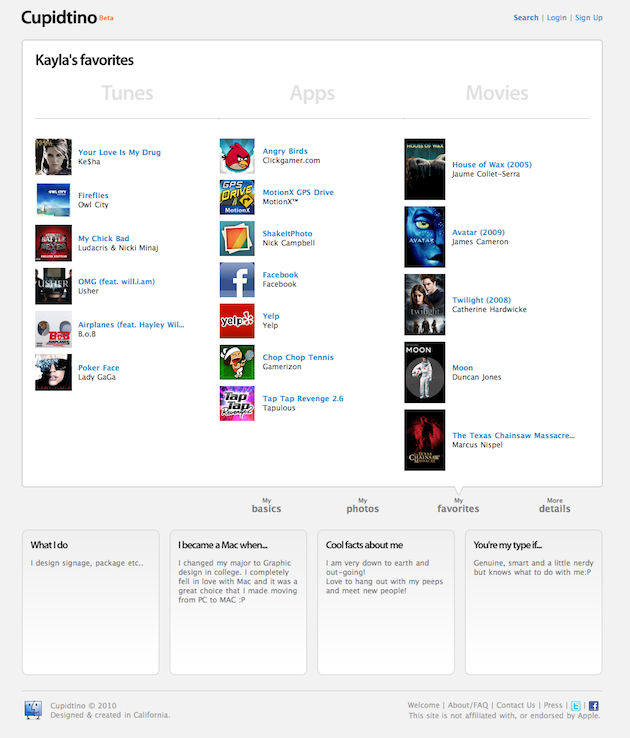Click the Sign Up link
The width and height of the screenshot is (630, 738).
coord(589,17)
